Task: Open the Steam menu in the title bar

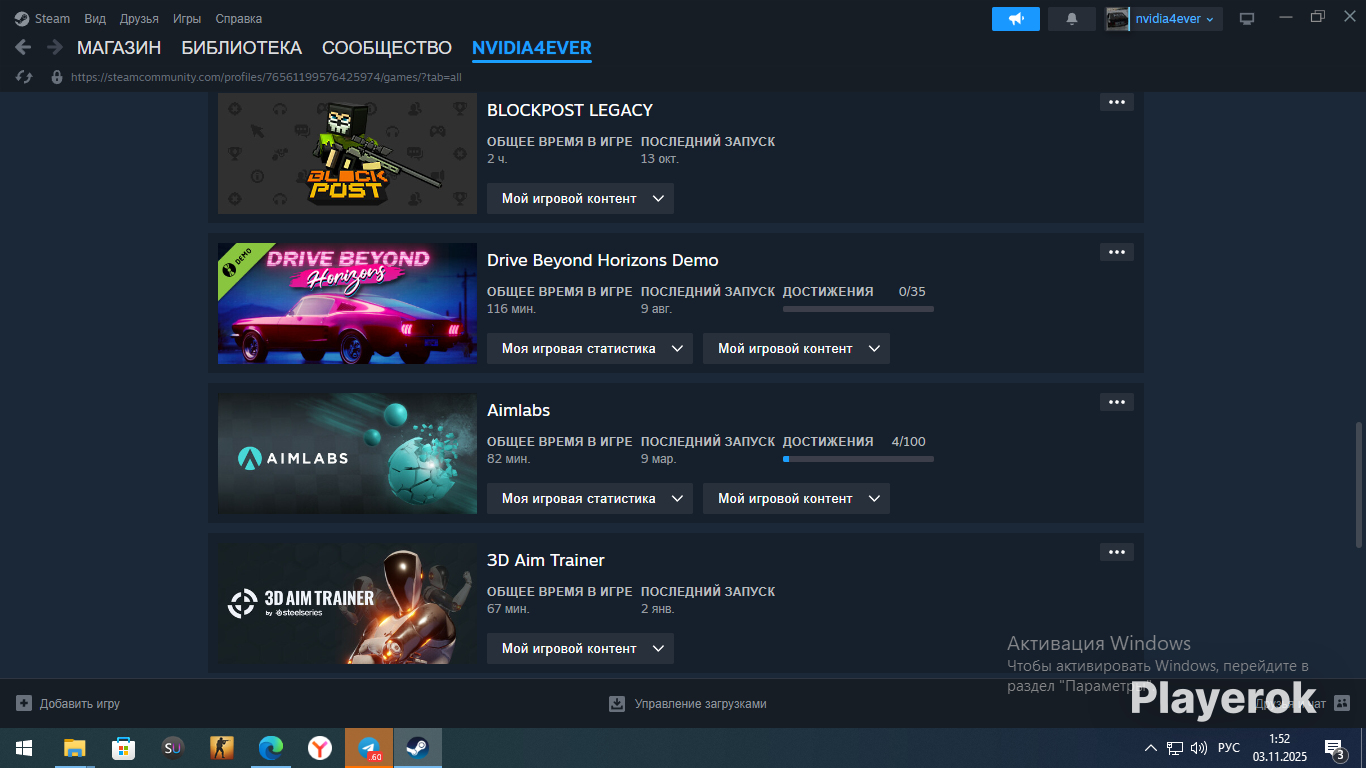Action: (42, 19)
